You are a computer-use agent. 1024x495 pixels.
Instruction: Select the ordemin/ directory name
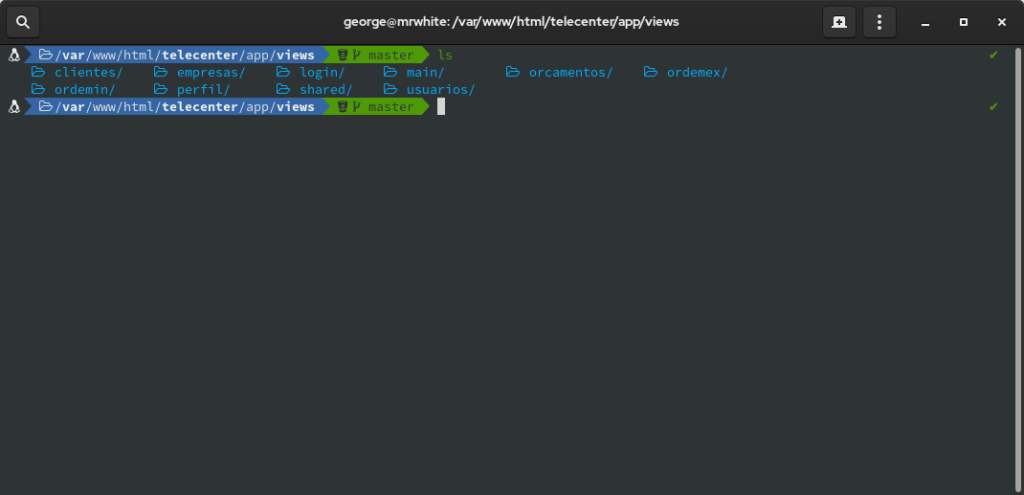tap(85, 90)
